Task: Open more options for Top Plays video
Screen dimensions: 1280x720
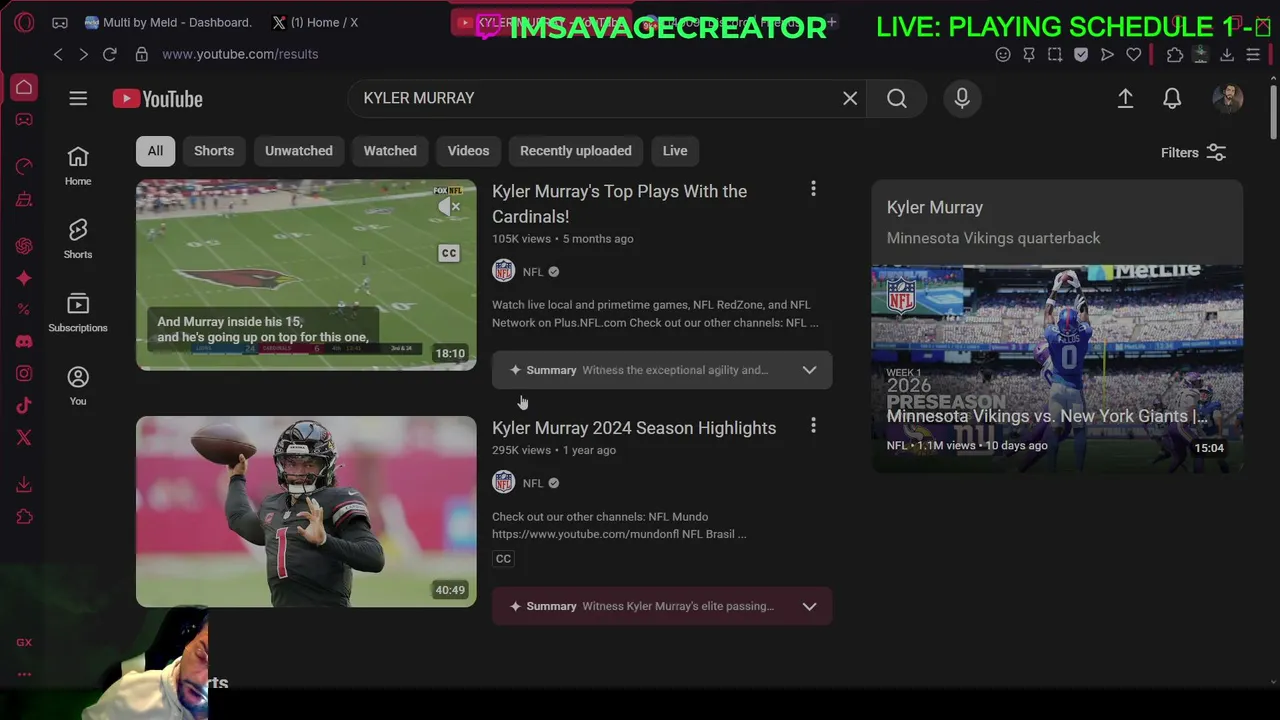Action: point(813,188)
